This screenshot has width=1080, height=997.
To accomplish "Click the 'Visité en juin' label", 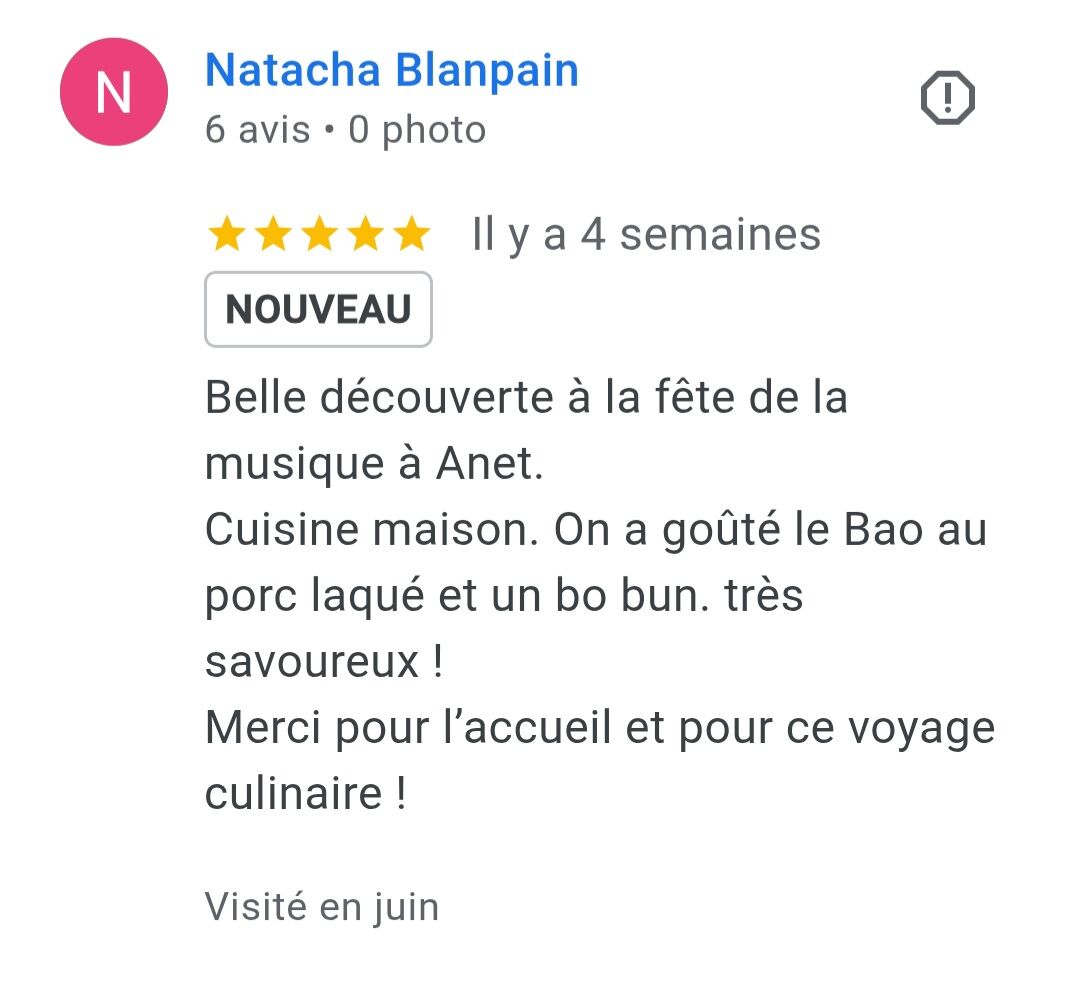I will coord(322,906).
